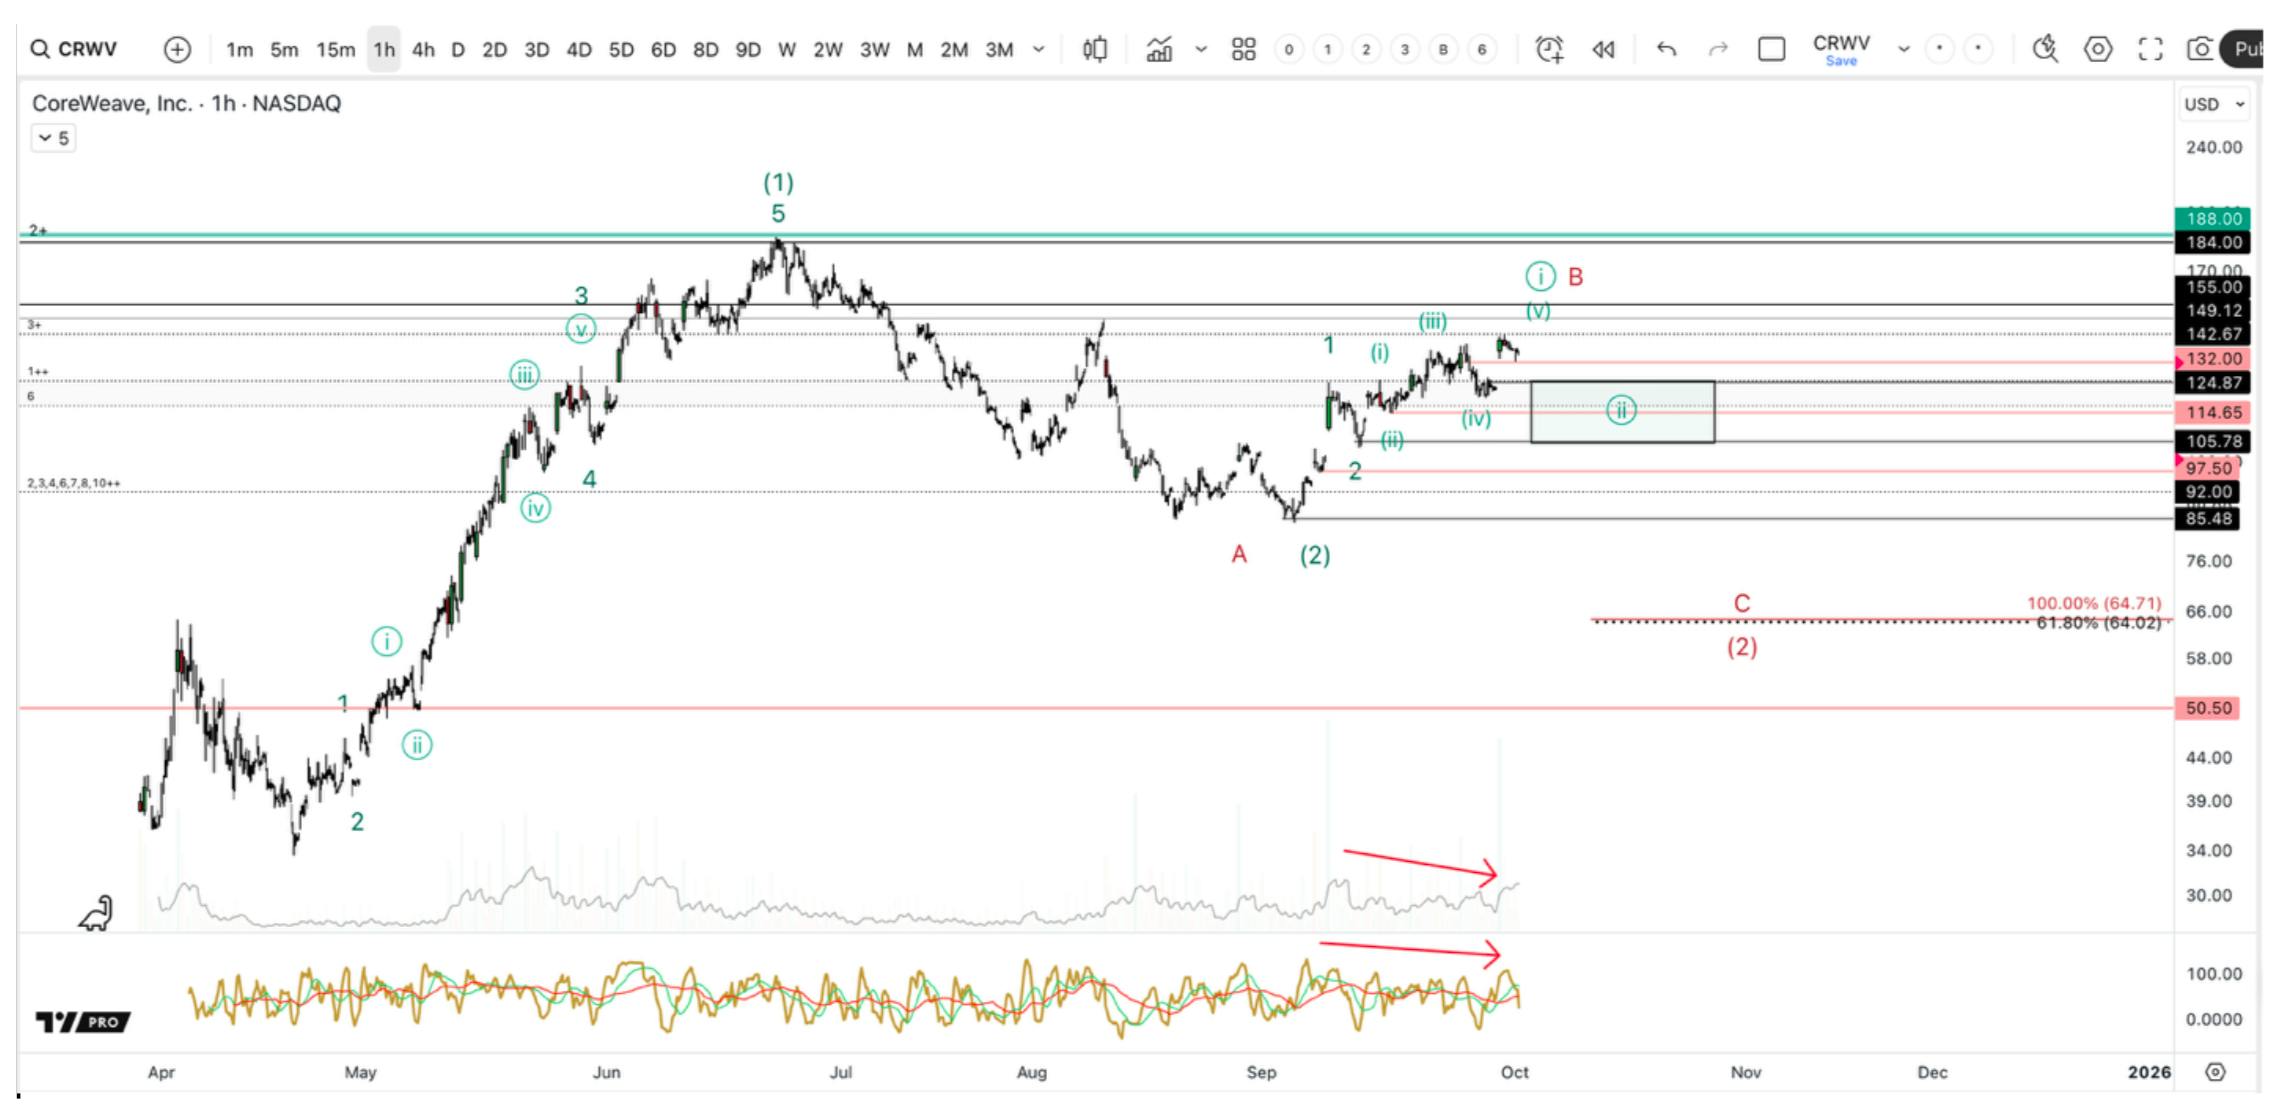Expand more timeframes chevron after 3M
Image resolution: width=2274 pixels, height=1112 pixels.
point(1039,49)
